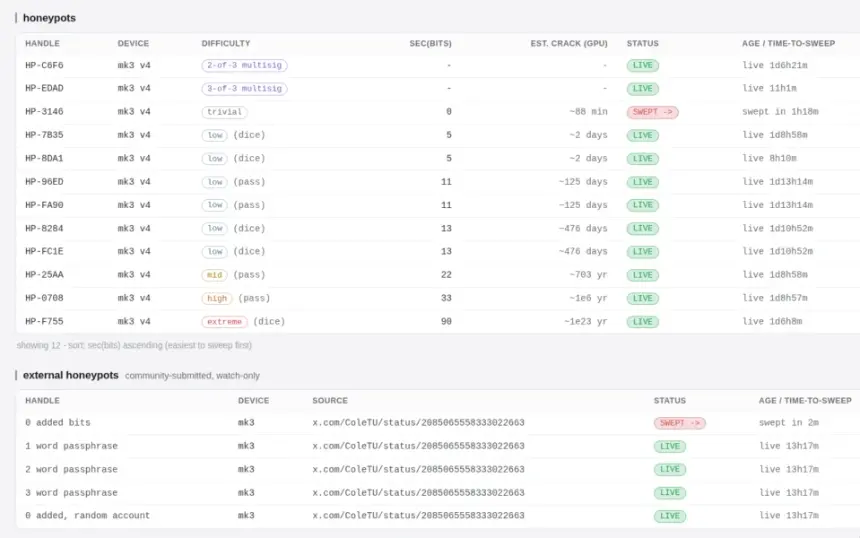The image size is (860, 538).
Task: Open source link for 0 added, random account
Action: 418,516
